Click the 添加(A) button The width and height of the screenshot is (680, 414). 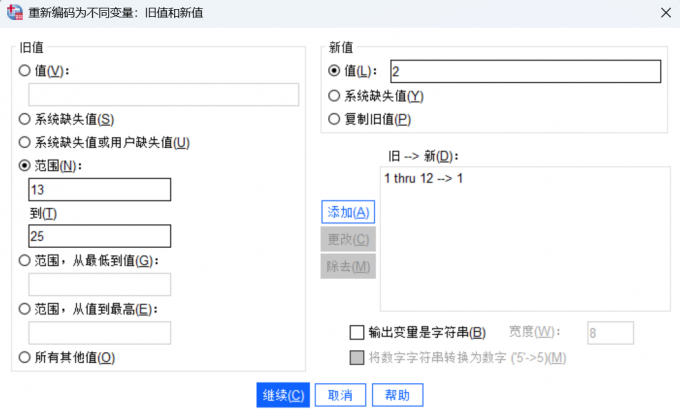[348, 212]
